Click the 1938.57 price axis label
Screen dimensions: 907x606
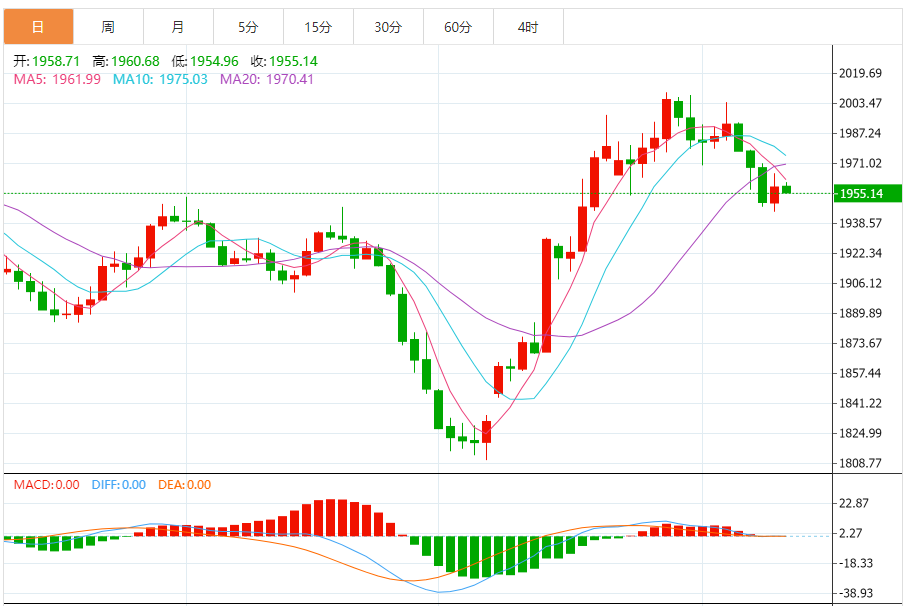tap(860, 223)
